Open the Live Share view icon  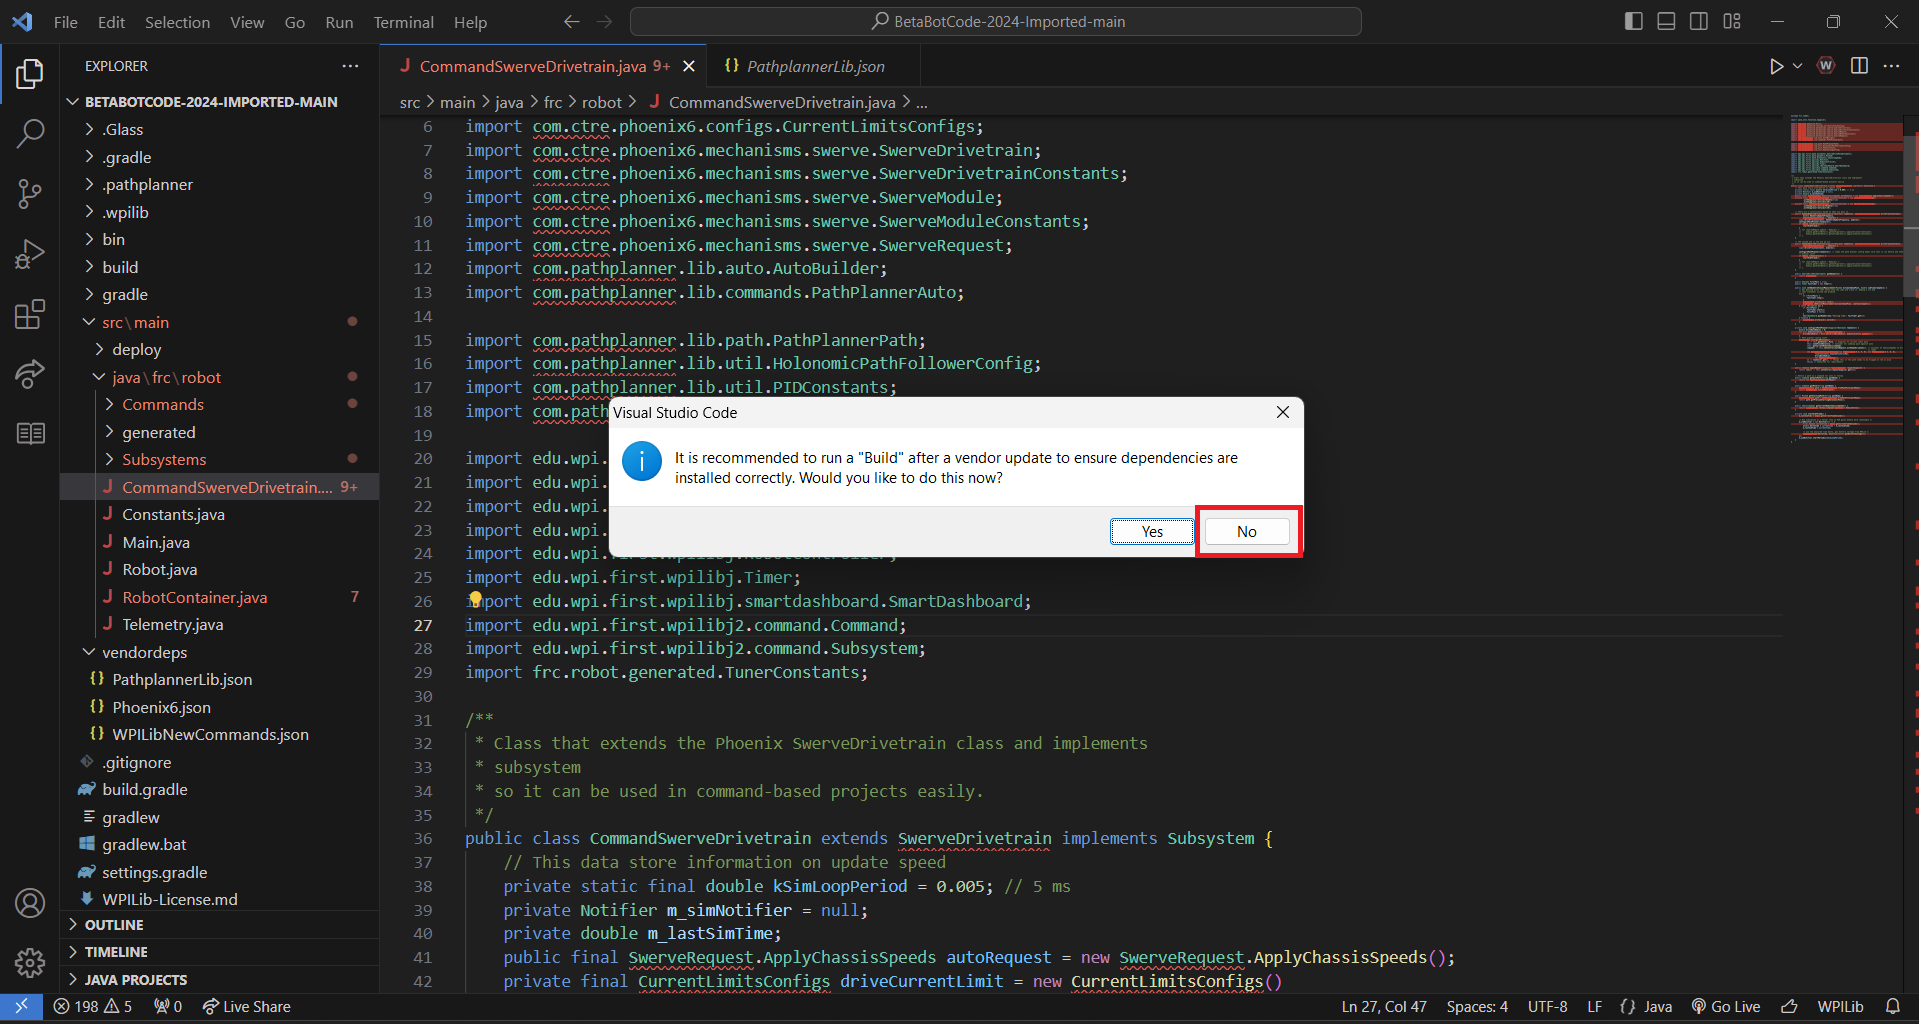pyautogui.click(x=30, y=374)
